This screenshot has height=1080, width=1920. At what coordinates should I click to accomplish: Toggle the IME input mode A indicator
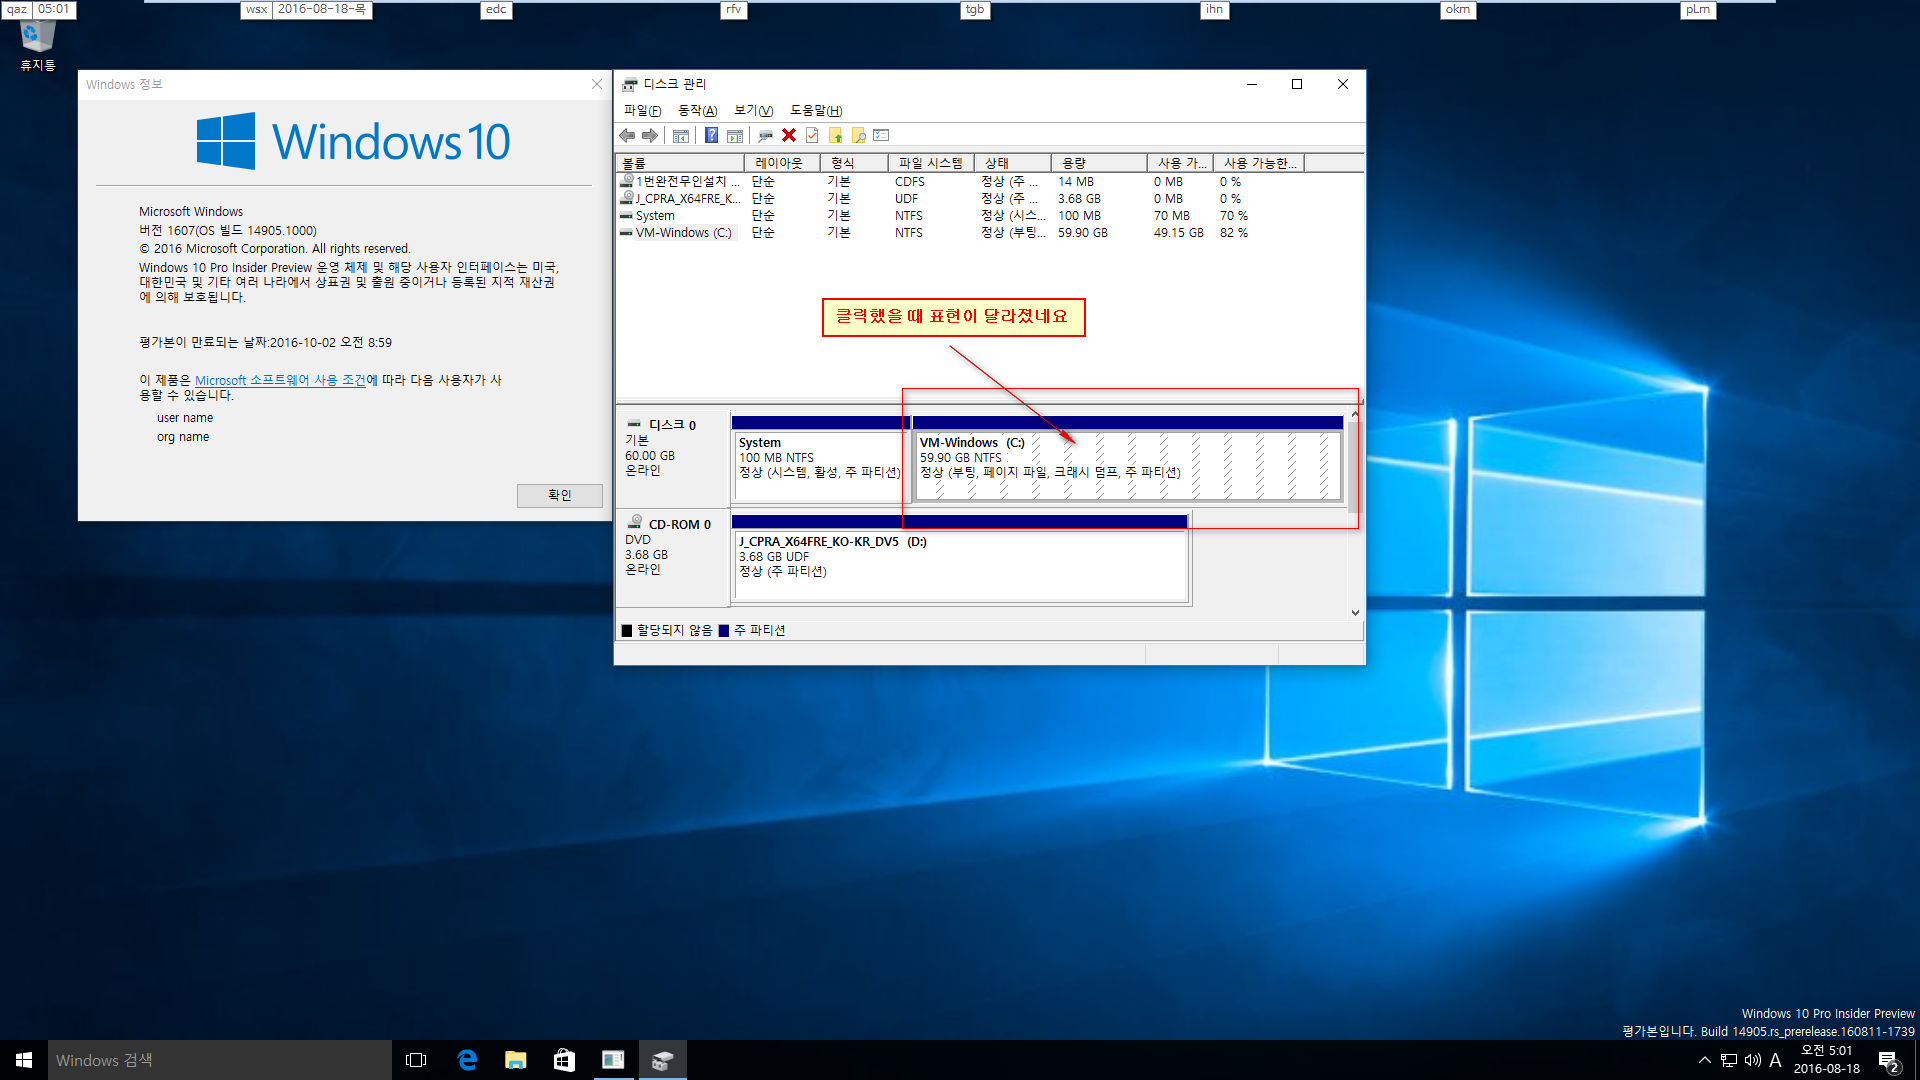coord(1776,1060)
